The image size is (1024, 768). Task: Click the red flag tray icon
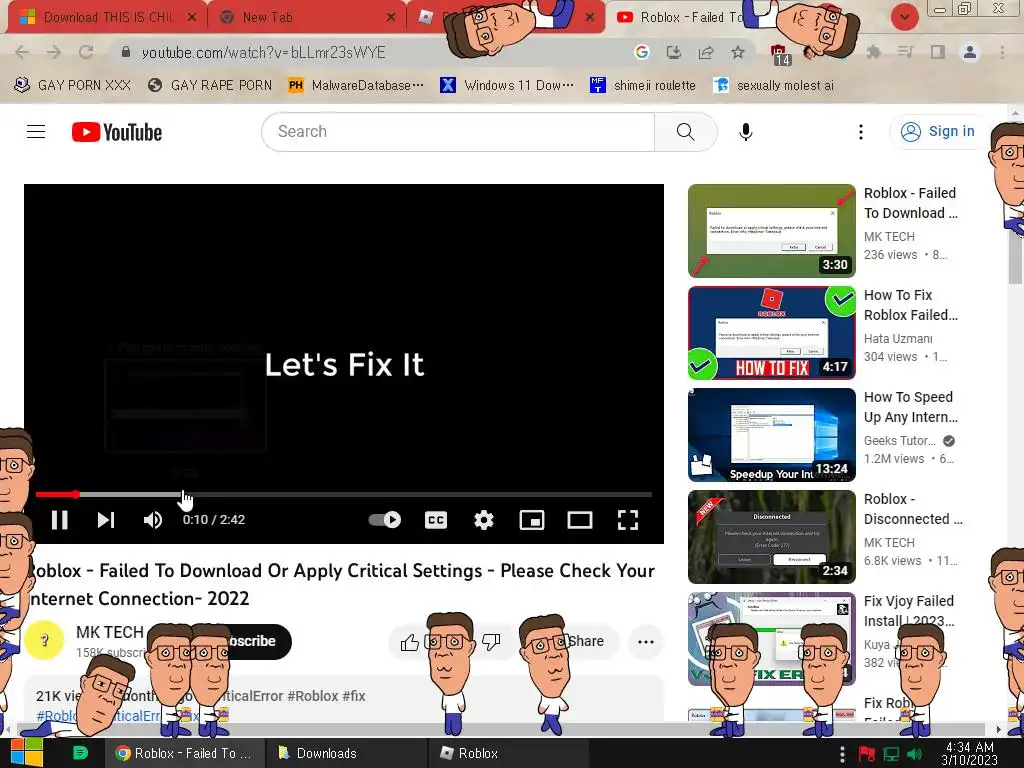pyautogui.click(x=867, y=754)
